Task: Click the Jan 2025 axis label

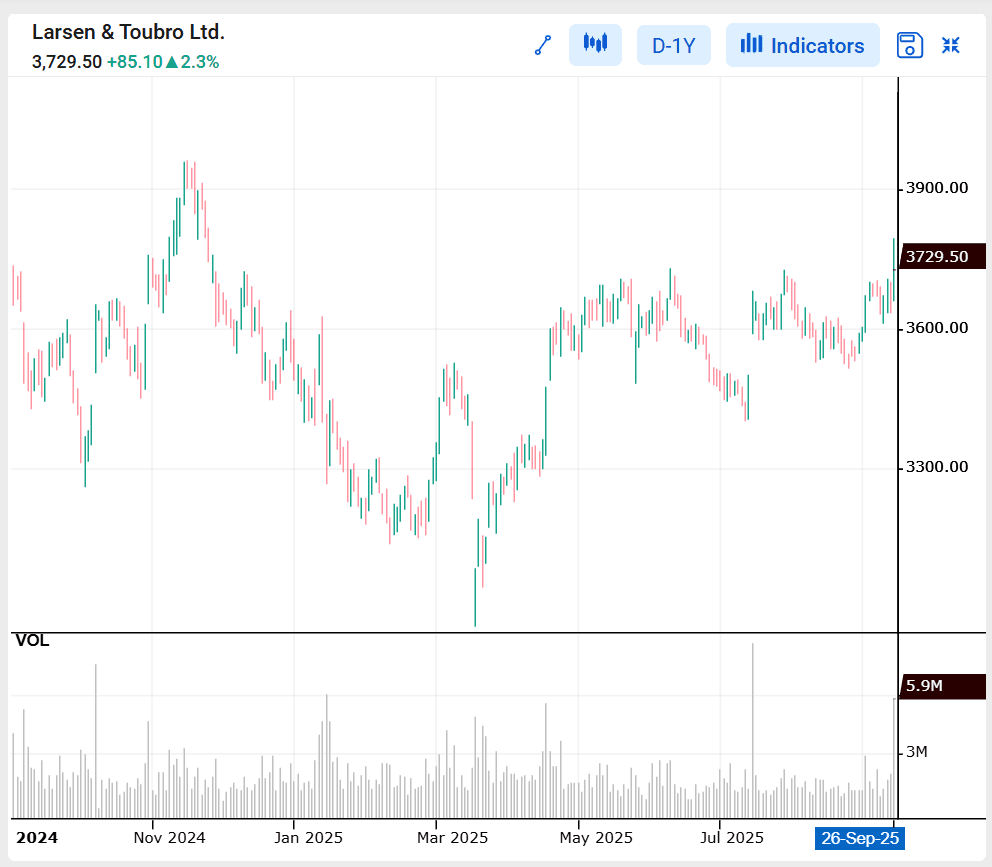Action: (x=308, y=838)
